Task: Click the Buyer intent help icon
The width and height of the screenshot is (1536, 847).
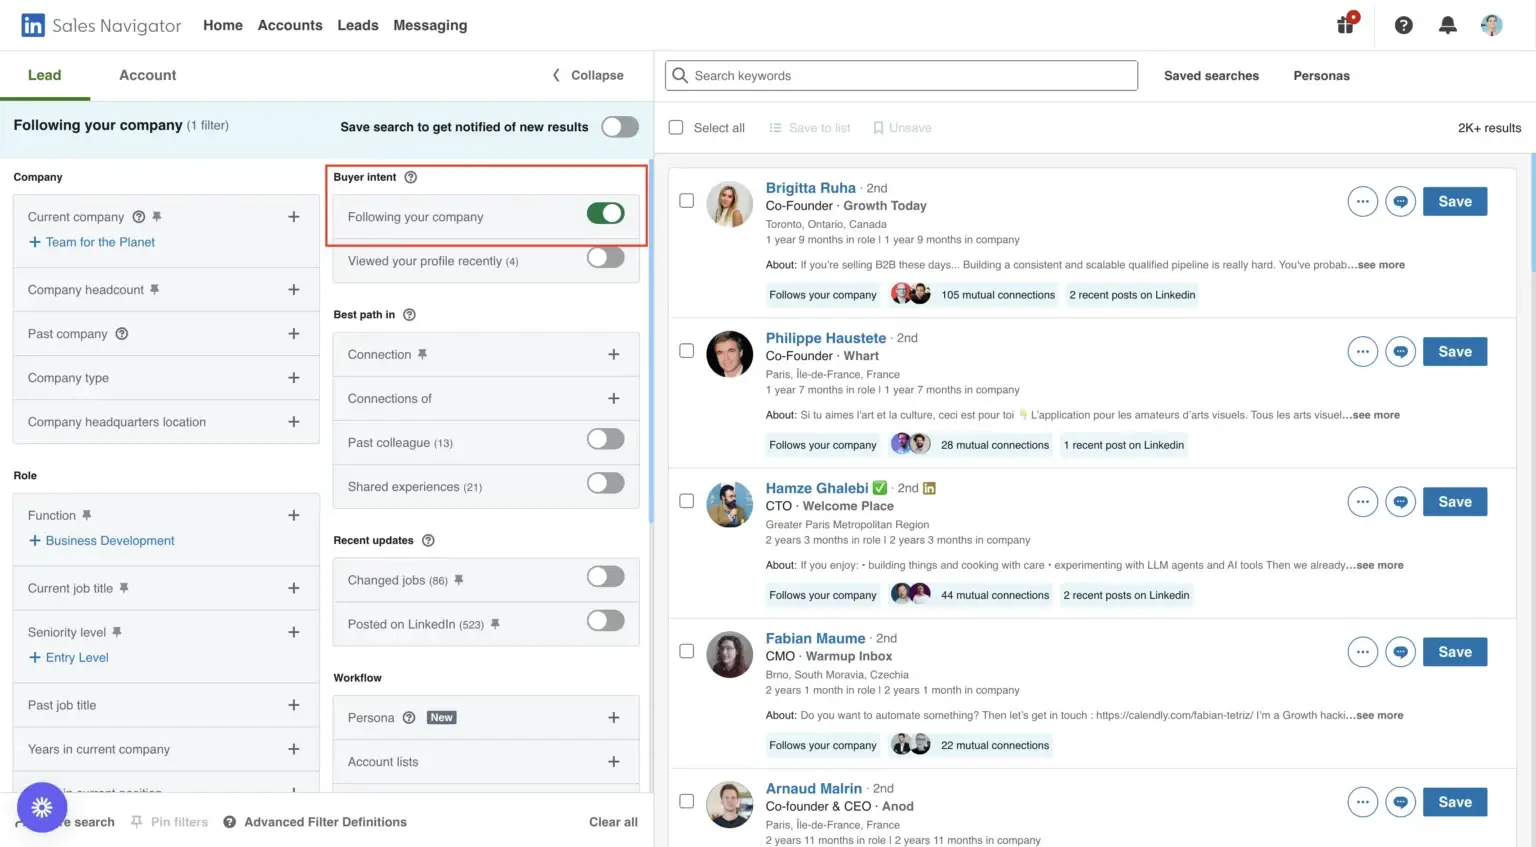Action: [x=410, y=177]
